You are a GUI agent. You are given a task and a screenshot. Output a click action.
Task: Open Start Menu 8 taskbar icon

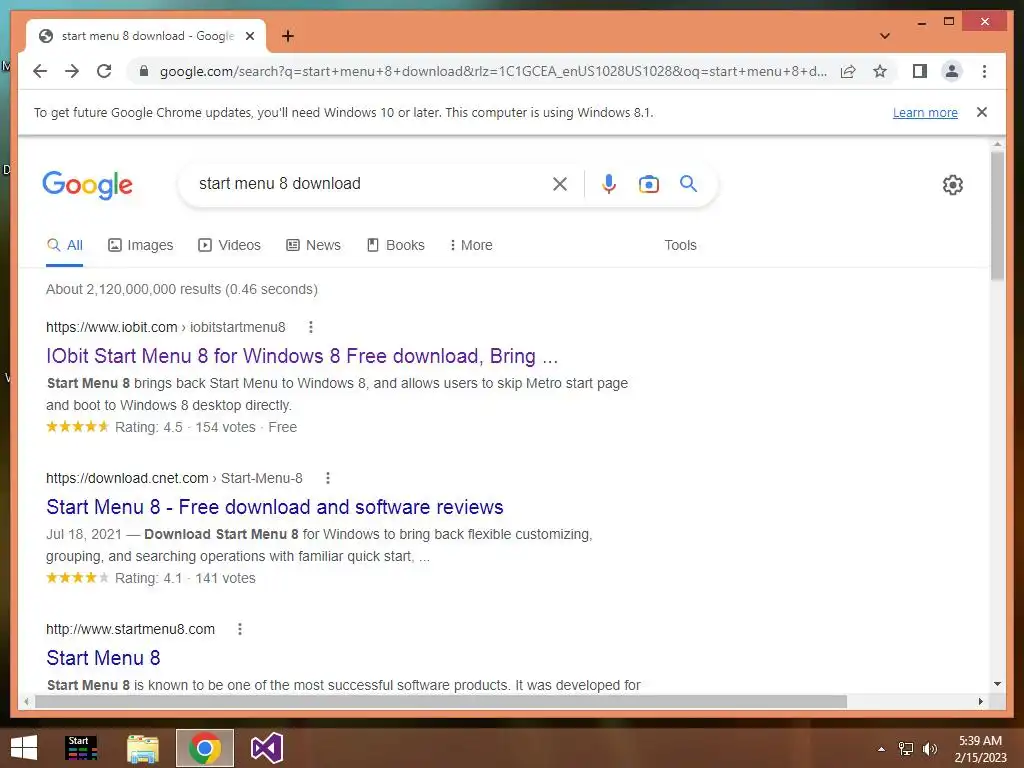[82, 748]
